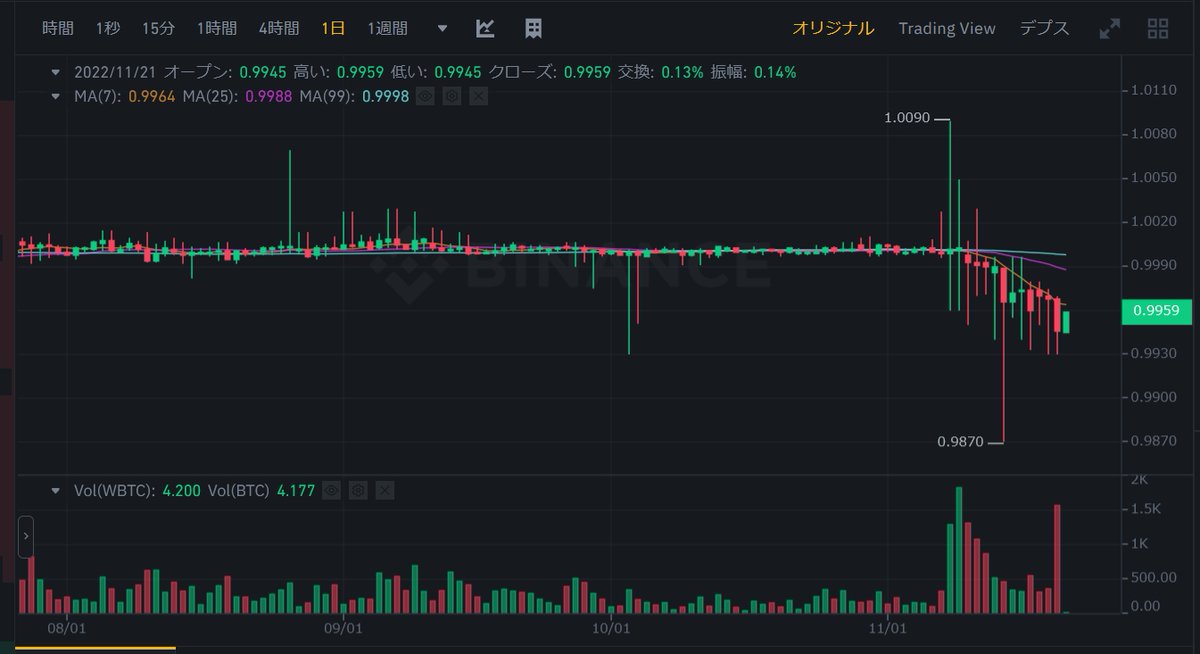Collapse the OHLC date info row arrow
This screenshot has height=654, width=1200.
pos(56,72)
